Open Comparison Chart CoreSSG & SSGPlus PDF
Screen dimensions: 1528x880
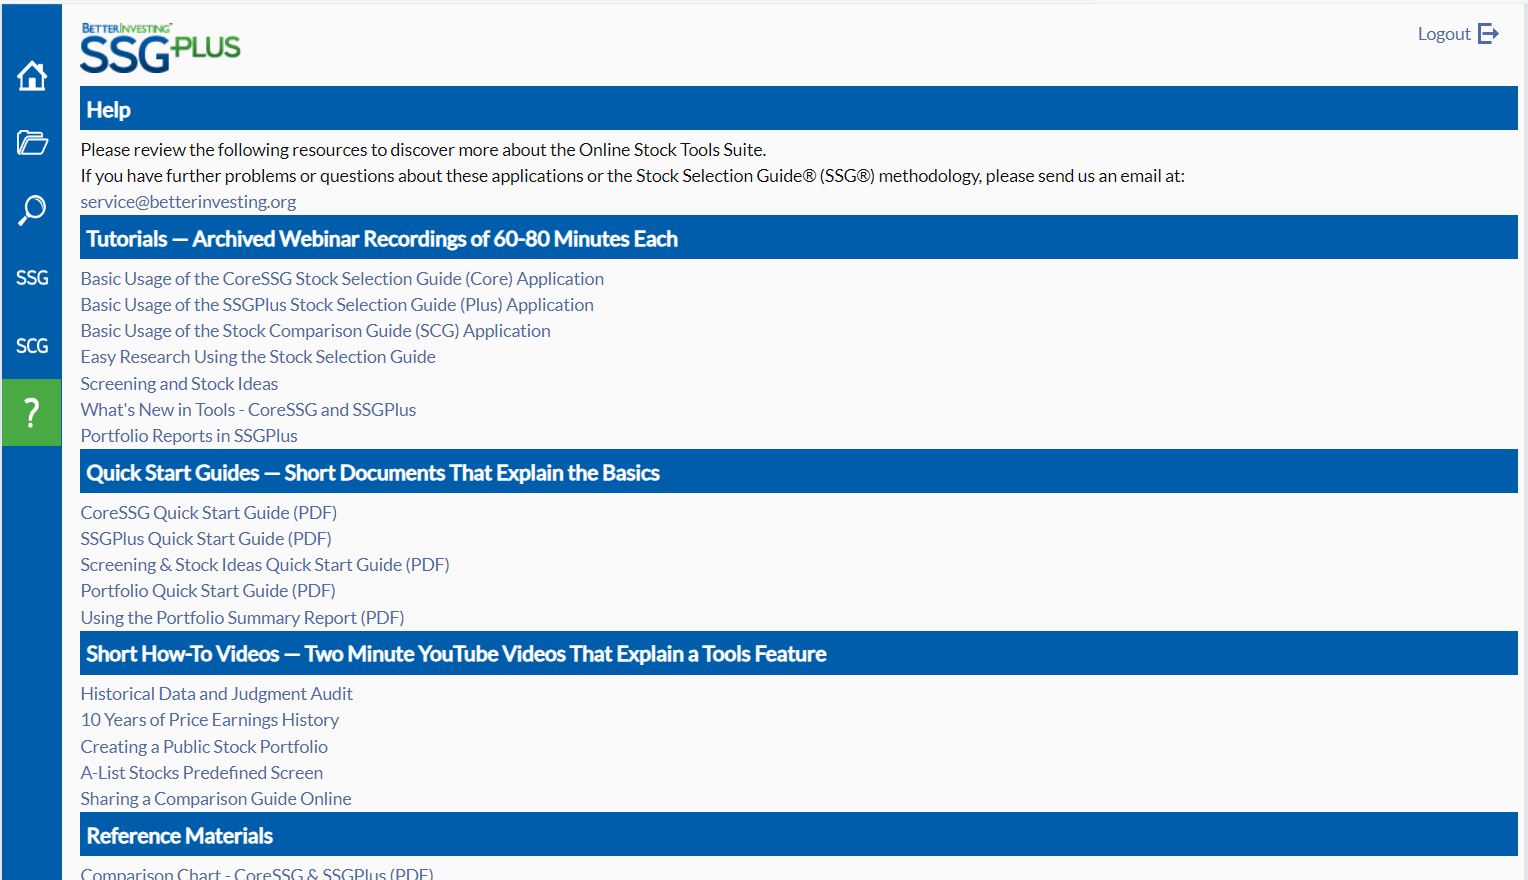257,873
